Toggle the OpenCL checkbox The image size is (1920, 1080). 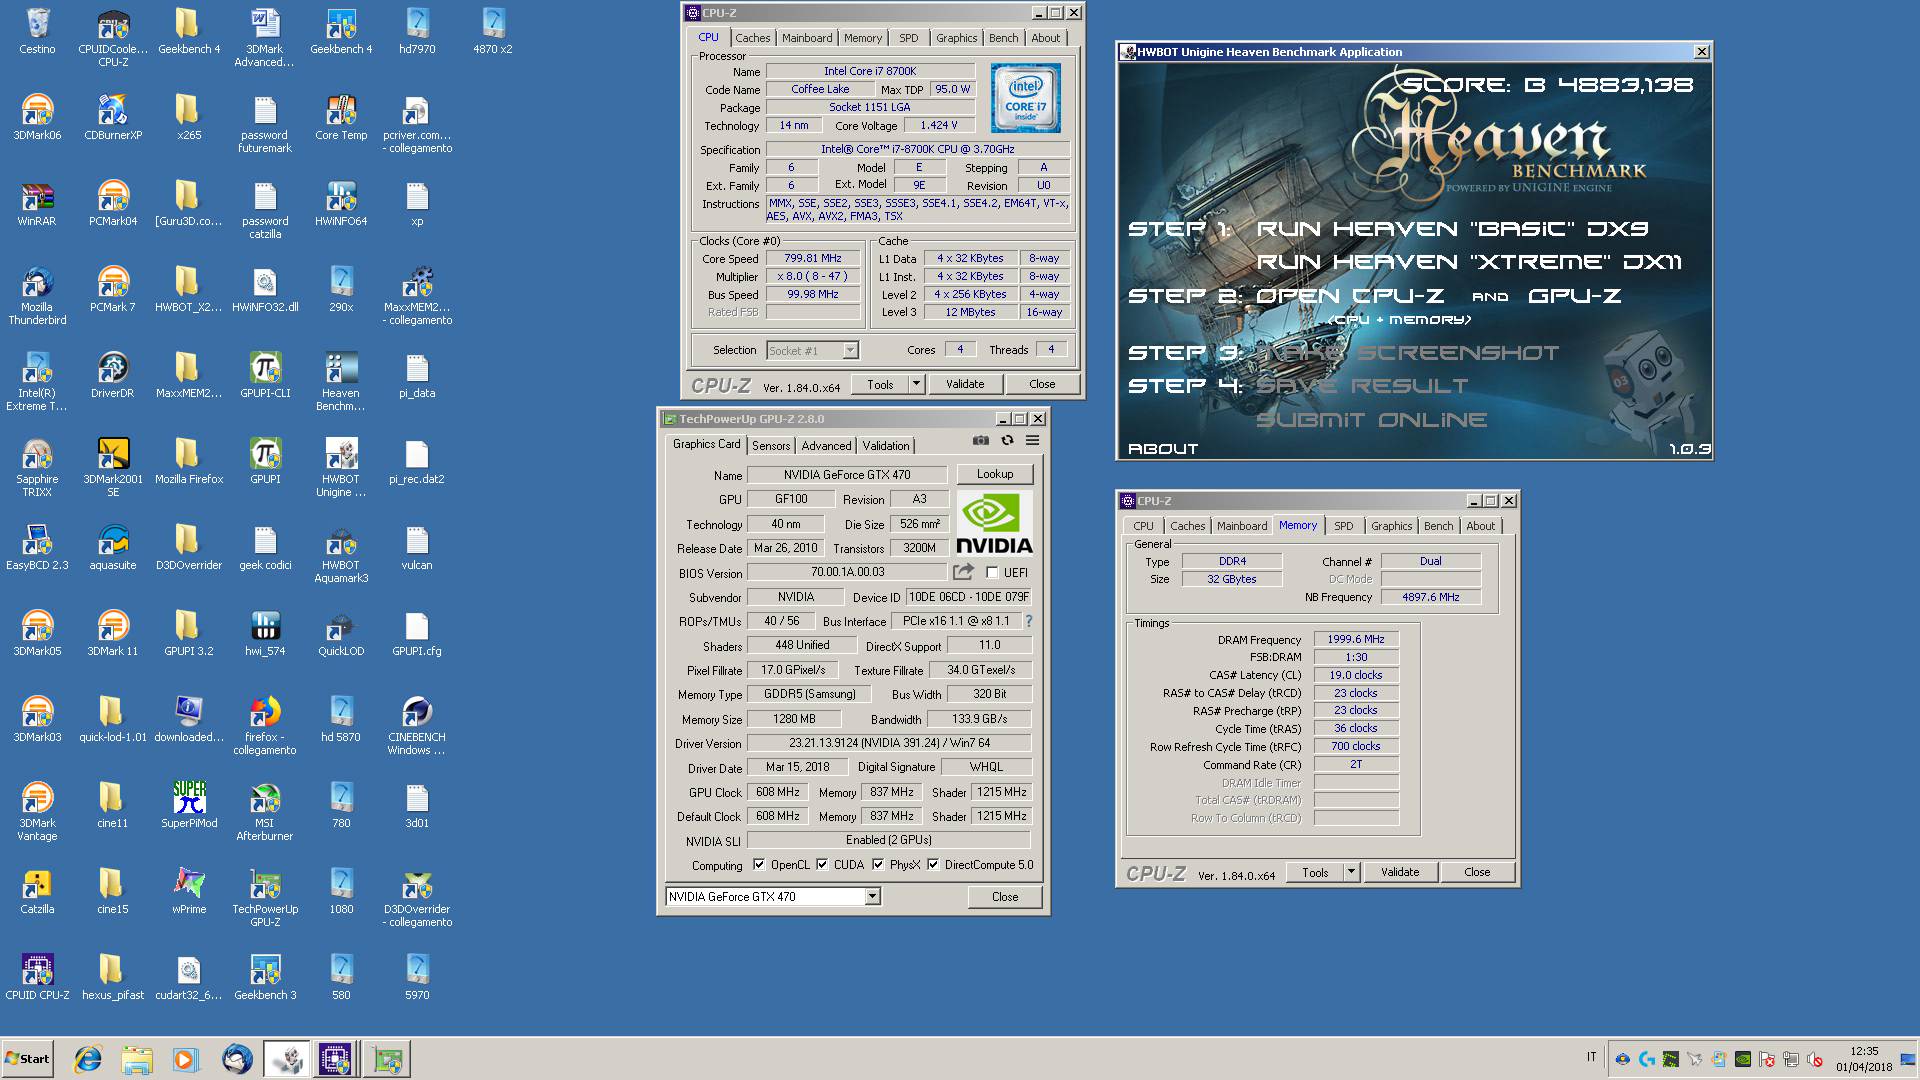(x=759, y=865)
